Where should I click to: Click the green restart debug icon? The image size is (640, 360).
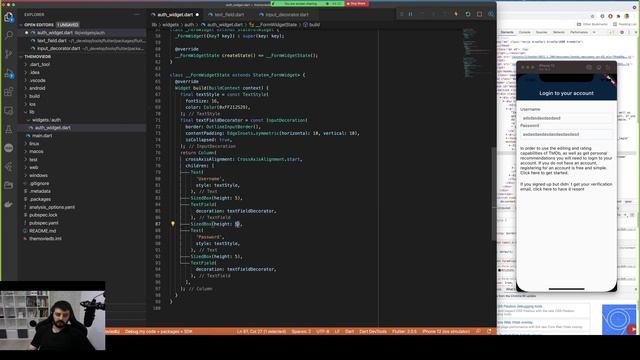tap(468, 14)
